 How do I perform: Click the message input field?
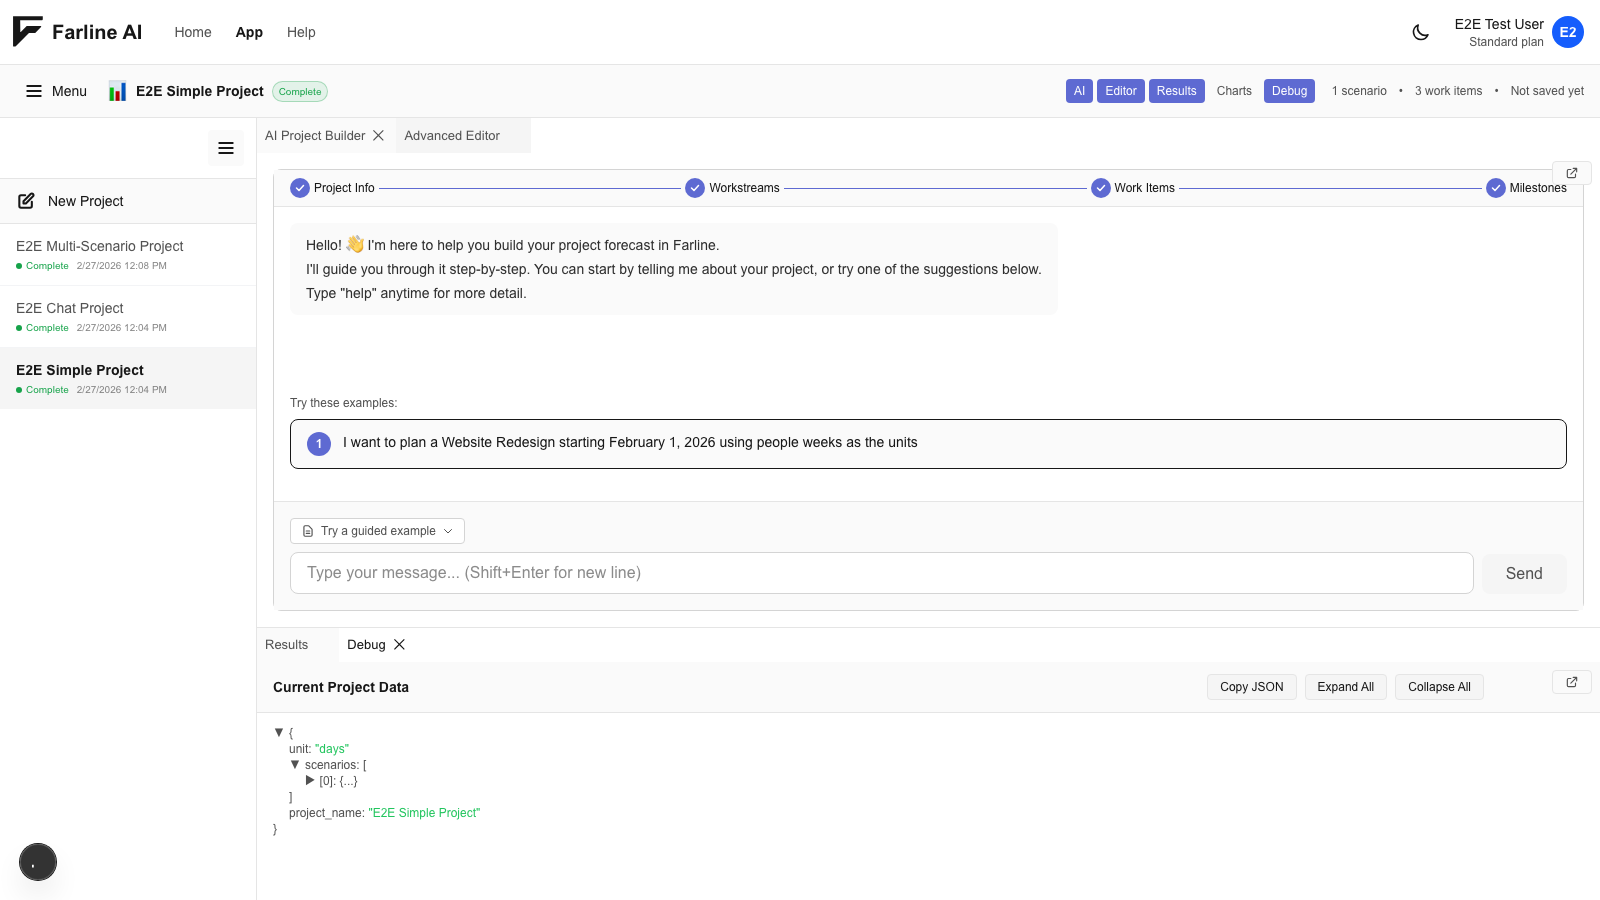(881, 573)
